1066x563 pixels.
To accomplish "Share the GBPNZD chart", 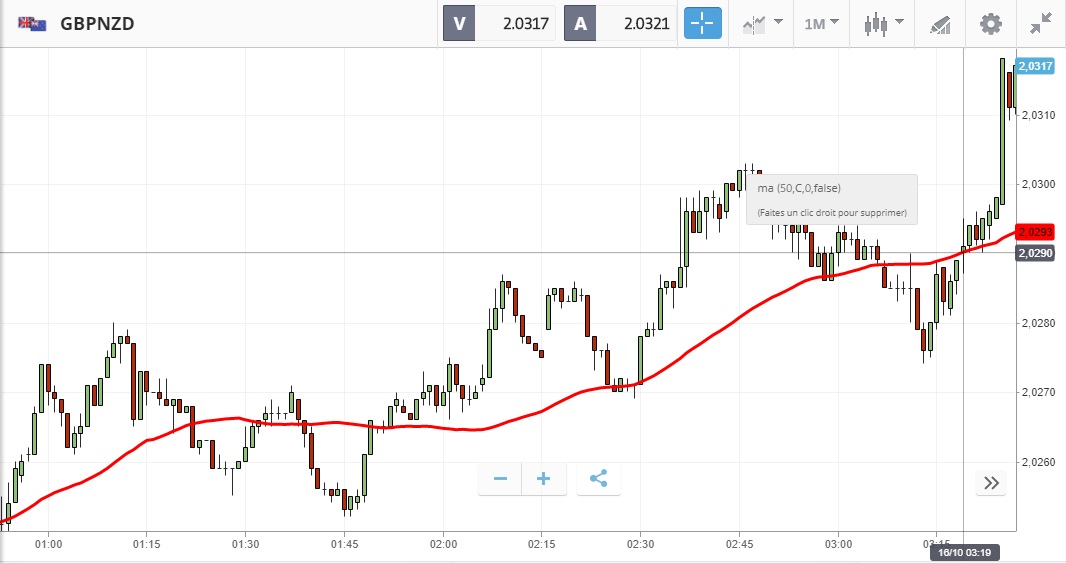I will tap(598, 479).
